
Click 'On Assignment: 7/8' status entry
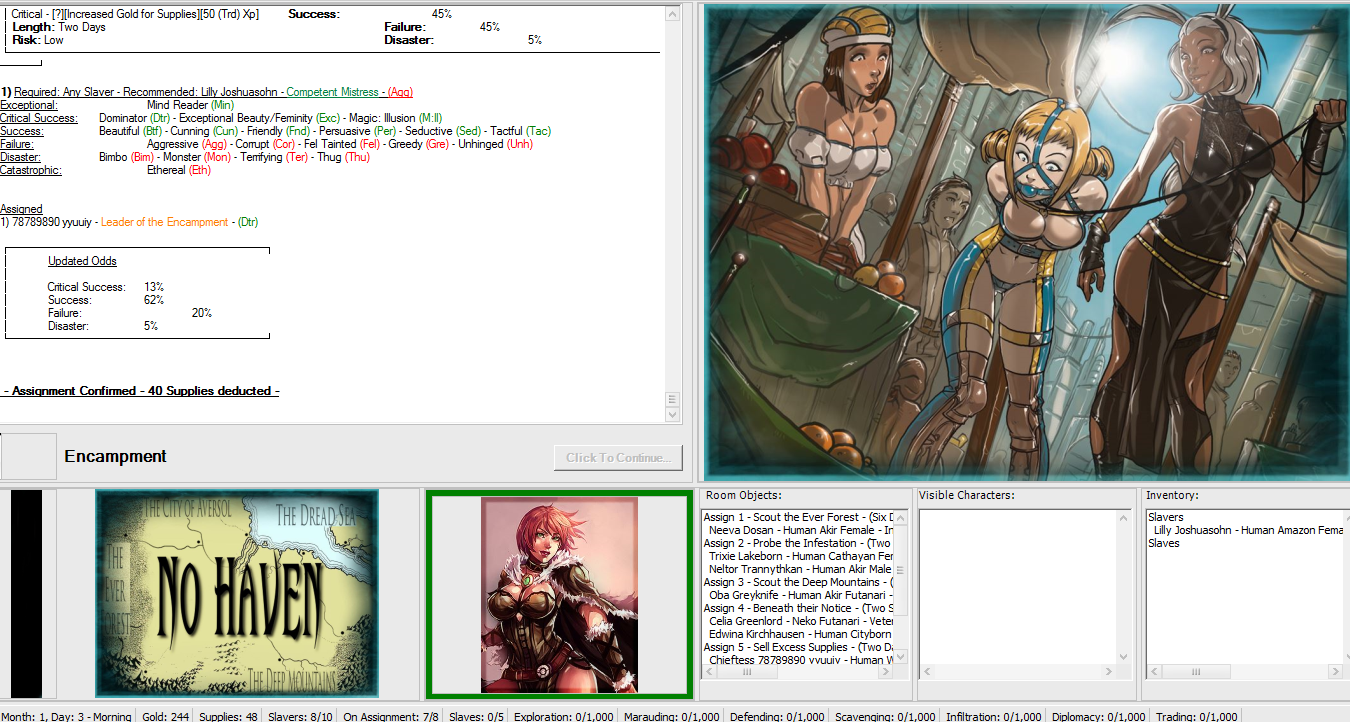(x=393, y=716)
